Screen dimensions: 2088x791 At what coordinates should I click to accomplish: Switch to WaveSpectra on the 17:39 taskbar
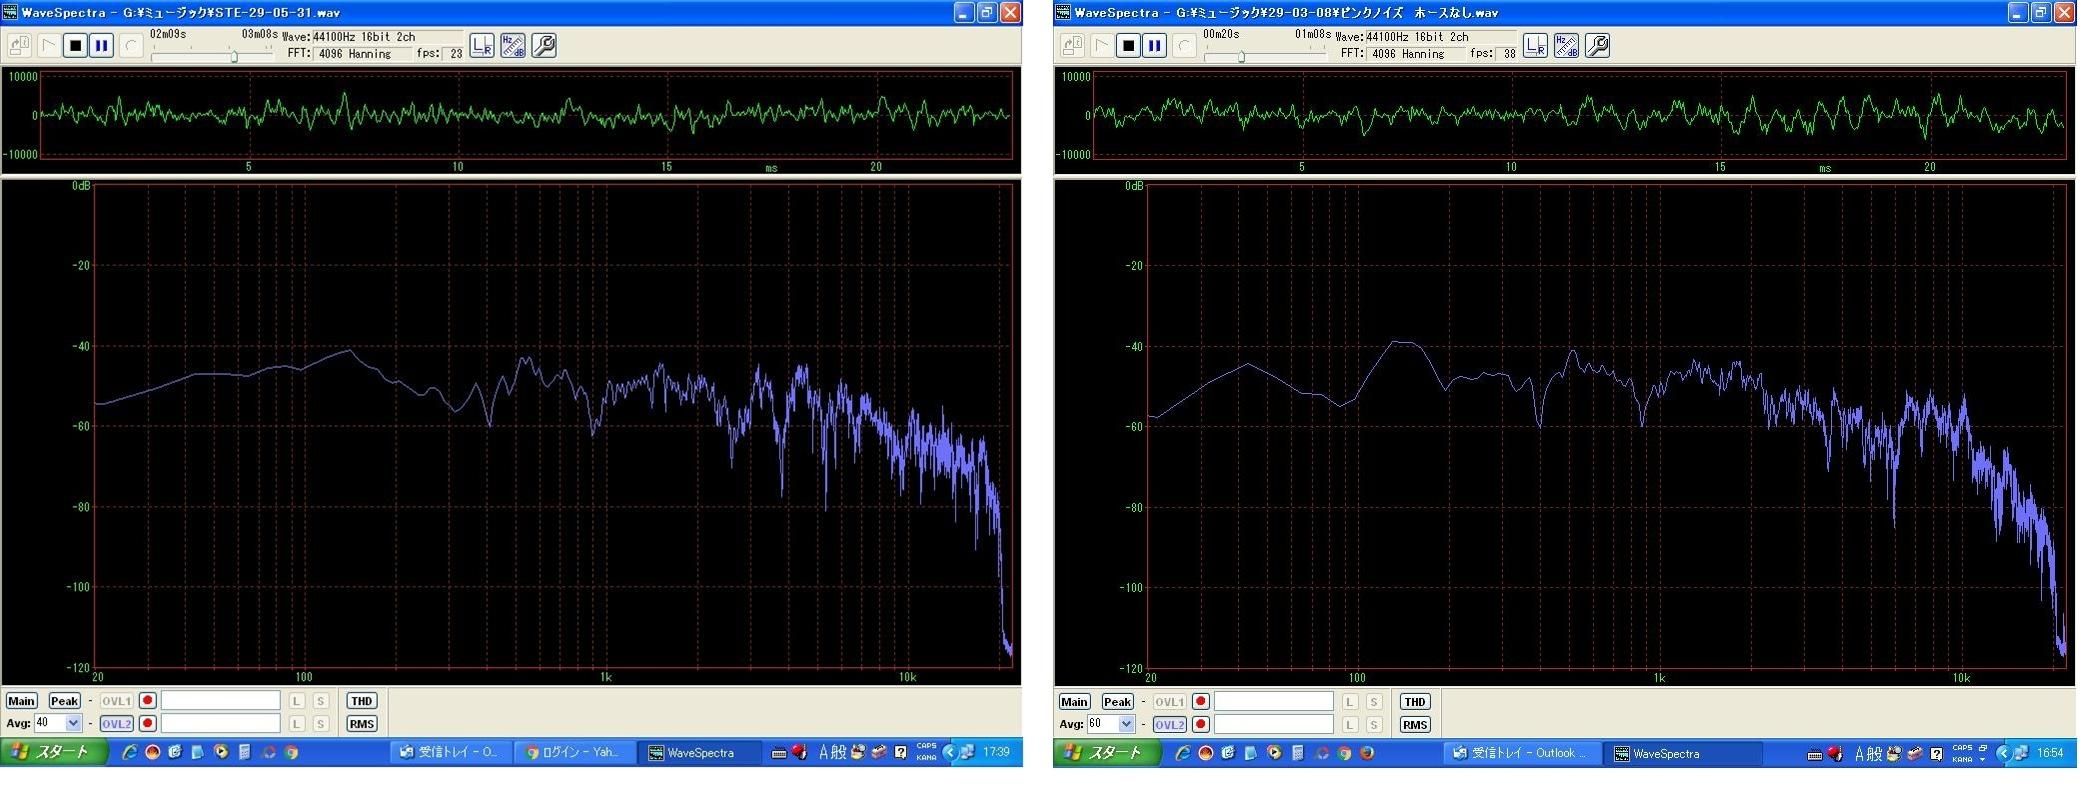coord(699,752)
